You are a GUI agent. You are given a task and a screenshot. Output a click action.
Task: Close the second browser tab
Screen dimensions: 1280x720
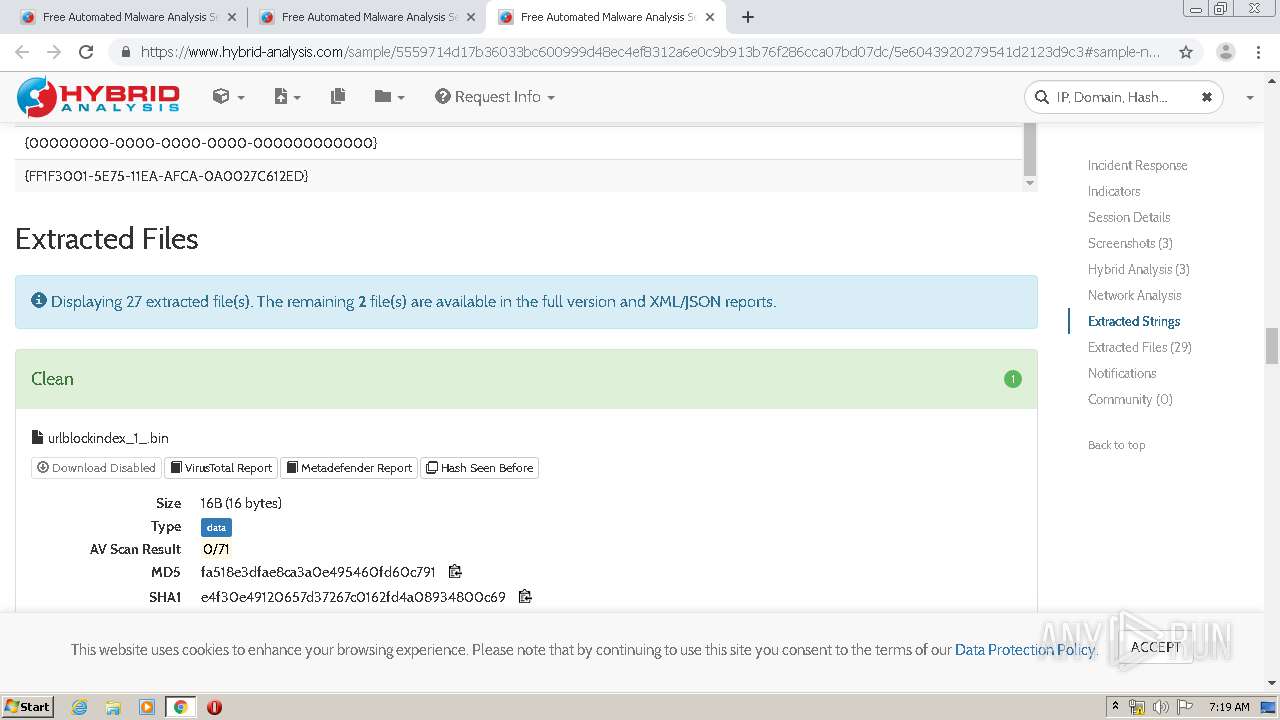tap(471, 17)
